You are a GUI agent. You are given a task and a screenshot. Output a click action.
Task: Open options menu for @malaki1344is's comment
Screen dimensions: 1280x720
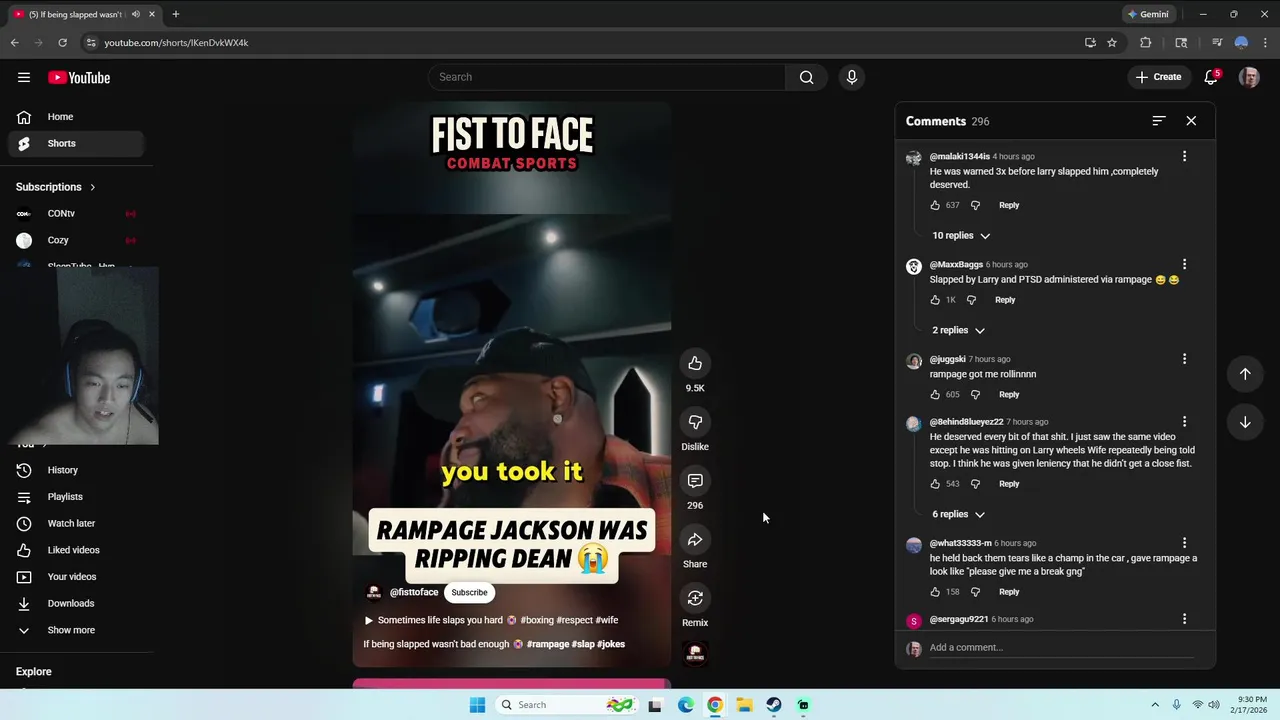coord(1184,156)
